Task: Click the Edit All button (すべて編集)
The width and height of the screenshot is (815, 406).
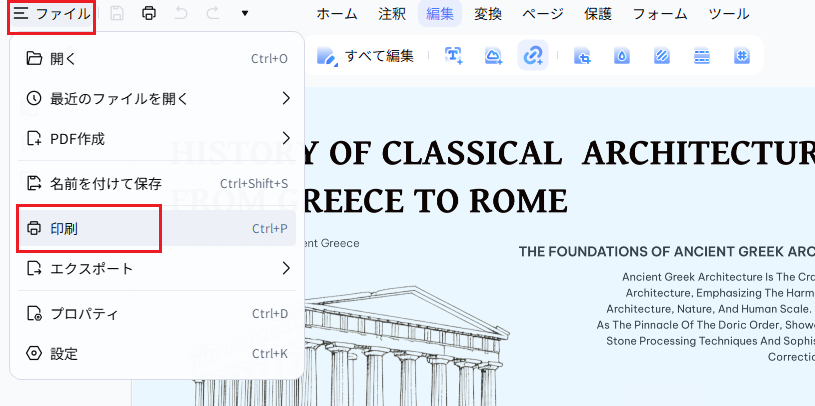Action: 365,56
